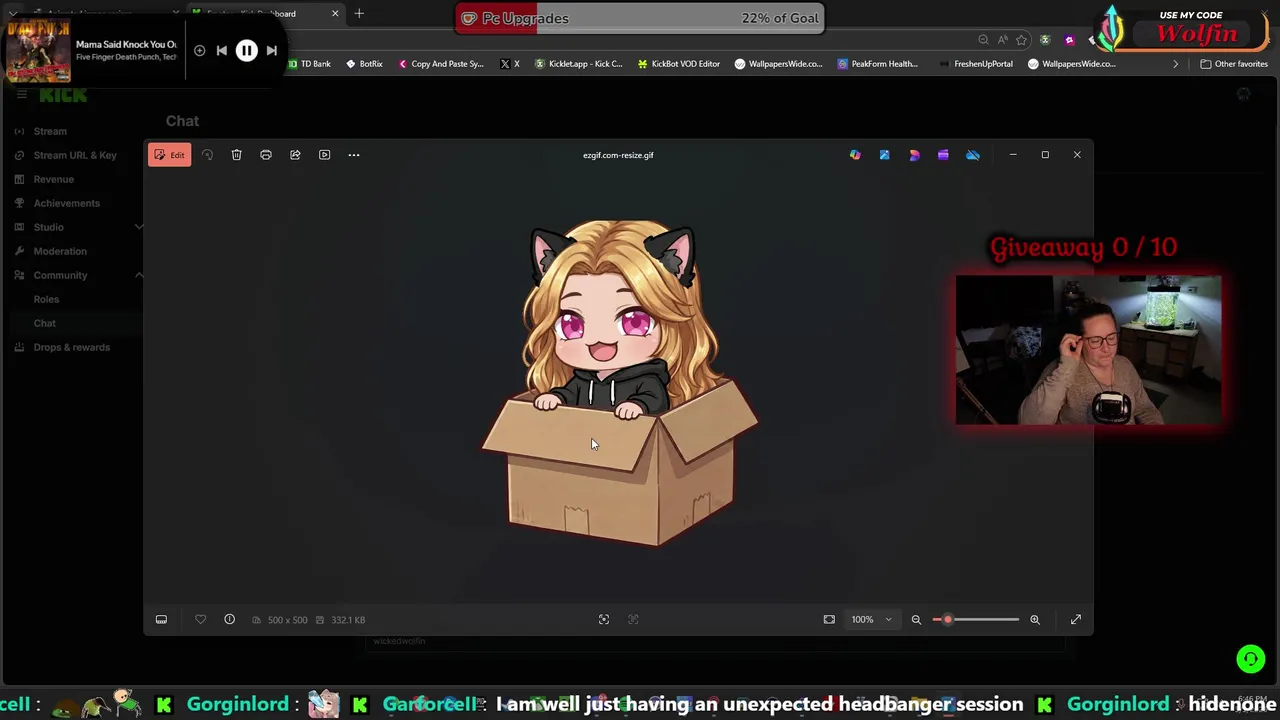Image resolution: width=1280 pixels, height=720 pixels.
Task: Open Moderation in the Kick sidebar
Action: coord(60,251)
